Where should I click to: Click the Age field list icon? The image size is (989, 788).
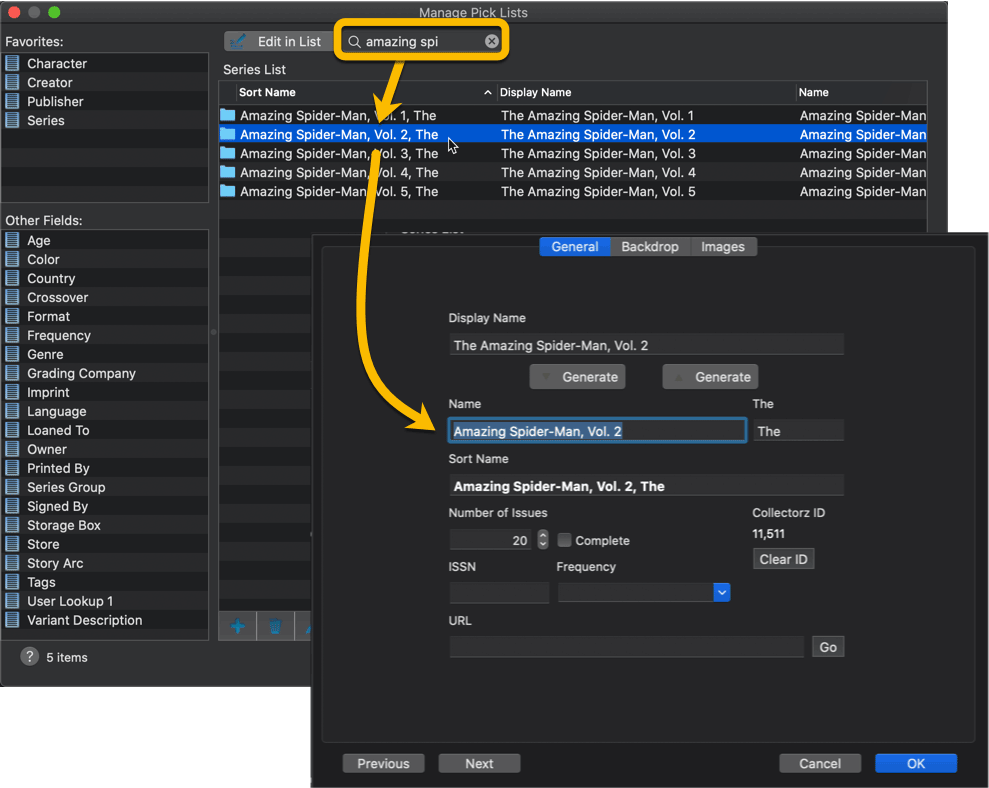click(x=12, y=240)
